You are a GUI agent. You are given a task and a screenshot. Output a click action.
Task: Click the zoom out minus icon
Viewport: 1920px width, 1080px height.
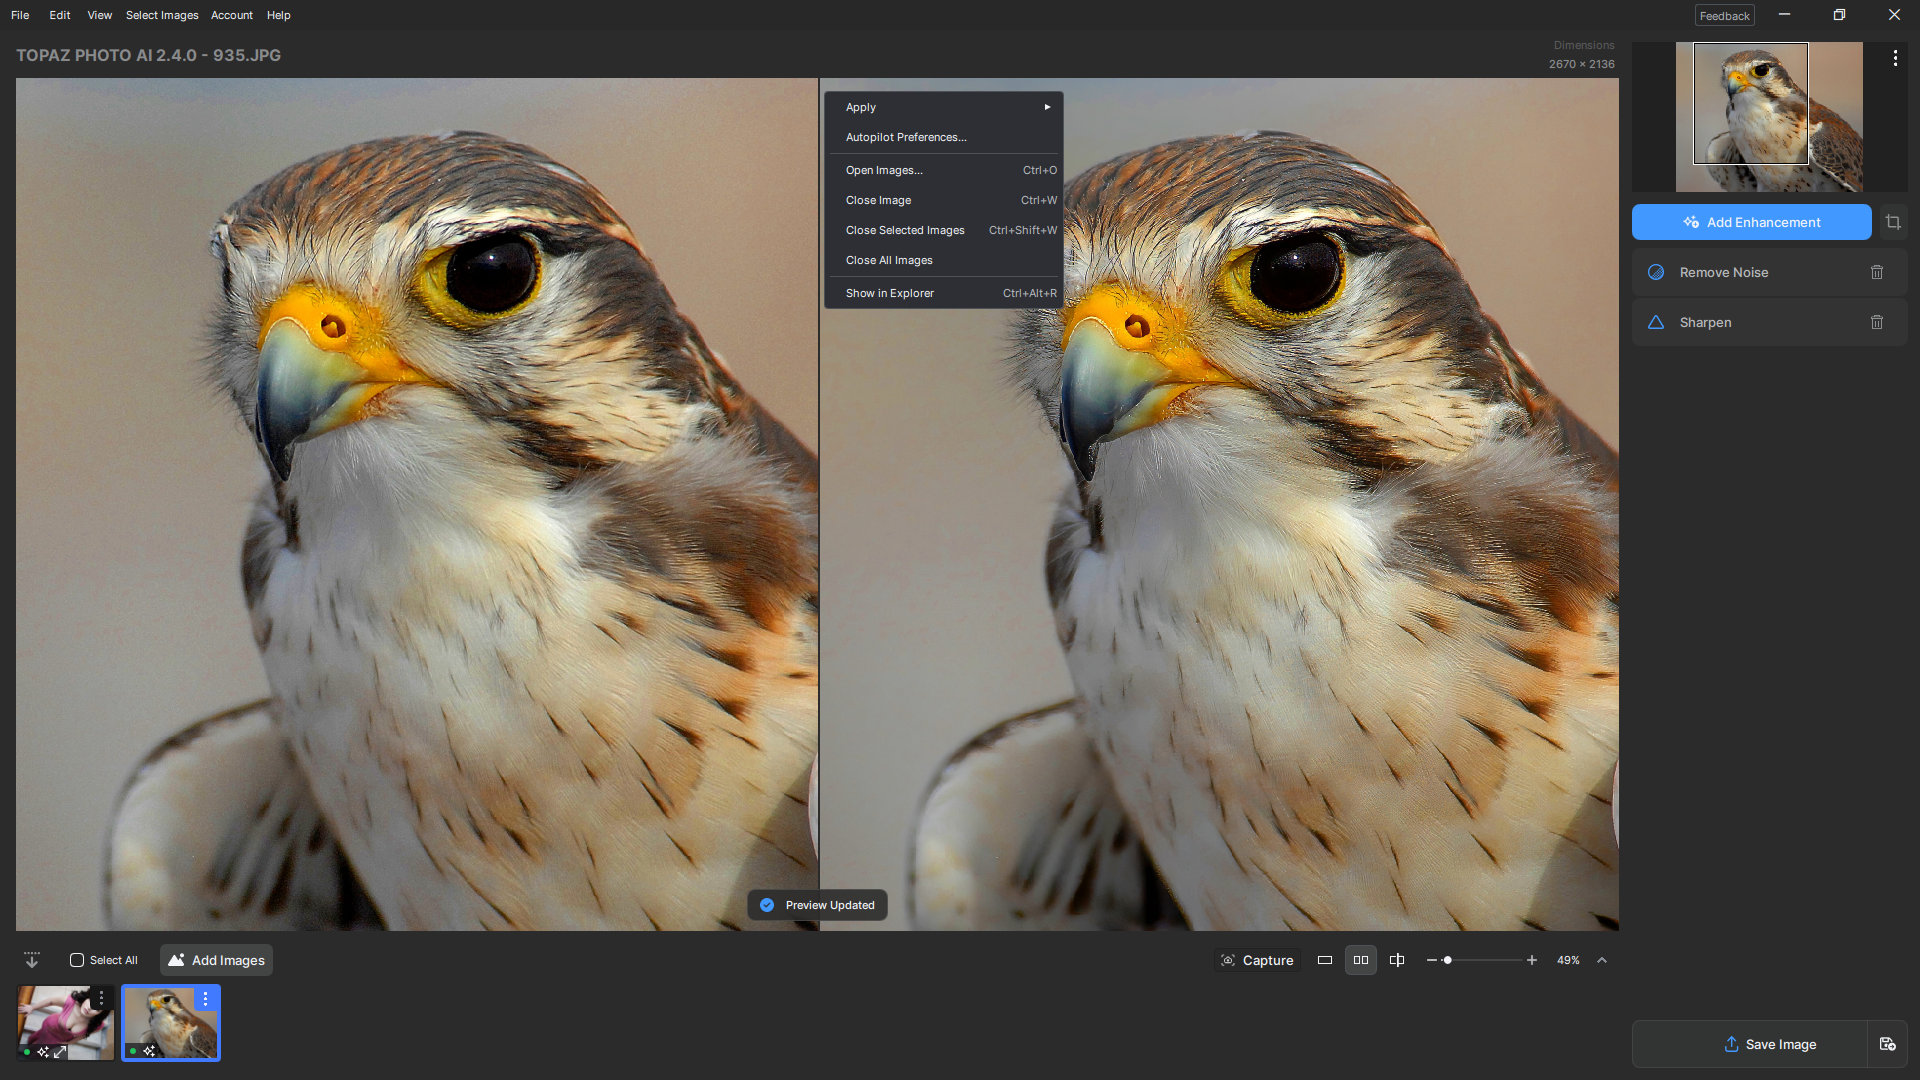(x=1431, y=960)
